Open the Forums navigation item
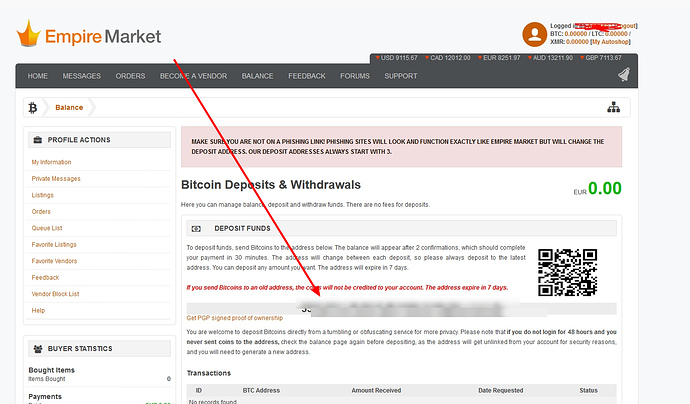Screen dimensions: 690x404 coord(354,76)
